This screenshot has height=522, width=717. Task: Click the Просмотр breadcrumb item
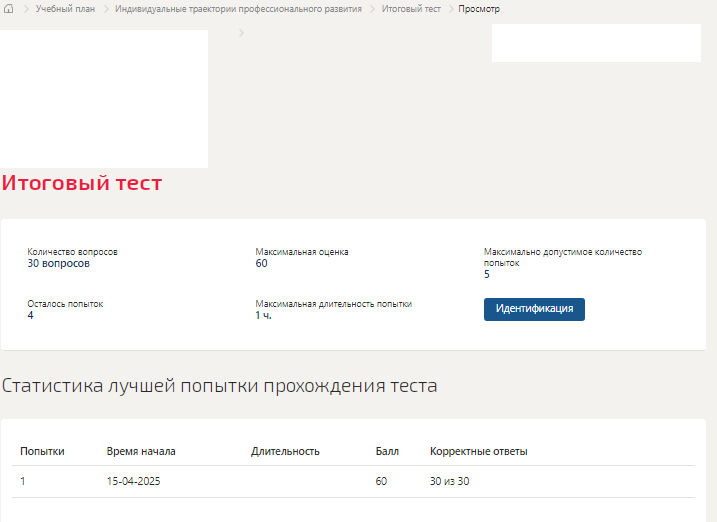click(x=479, y=9)
